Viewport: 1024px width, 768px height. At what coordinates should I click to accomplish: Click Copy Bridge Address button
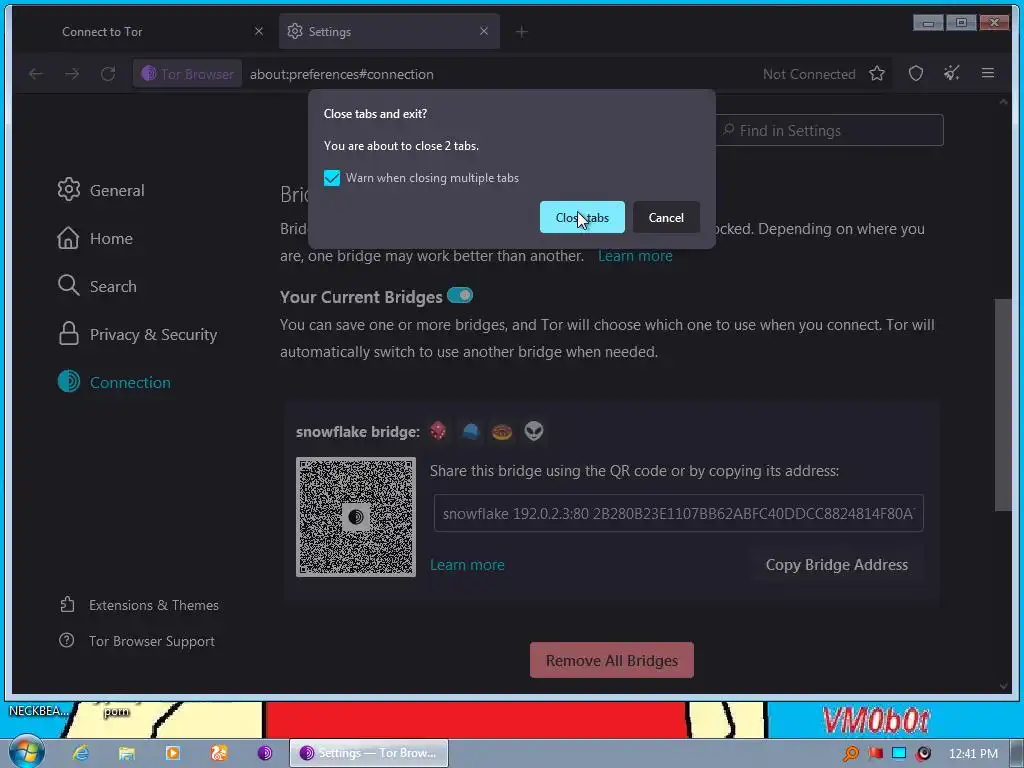point(837,565)
